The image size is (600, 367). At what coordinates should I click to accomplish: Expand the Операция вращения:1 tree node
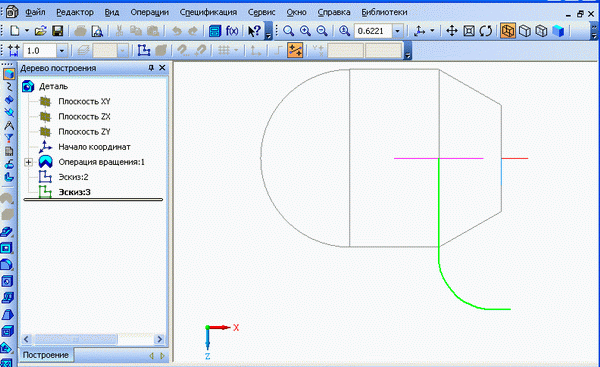click(28, 162)
